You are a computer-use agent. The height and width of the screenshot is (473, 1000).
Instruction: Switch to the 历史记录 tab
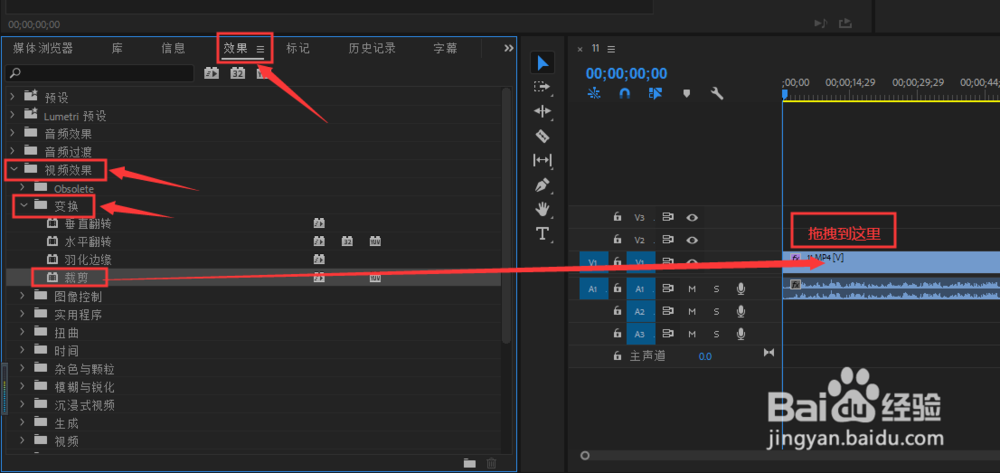tap(372, 48)
